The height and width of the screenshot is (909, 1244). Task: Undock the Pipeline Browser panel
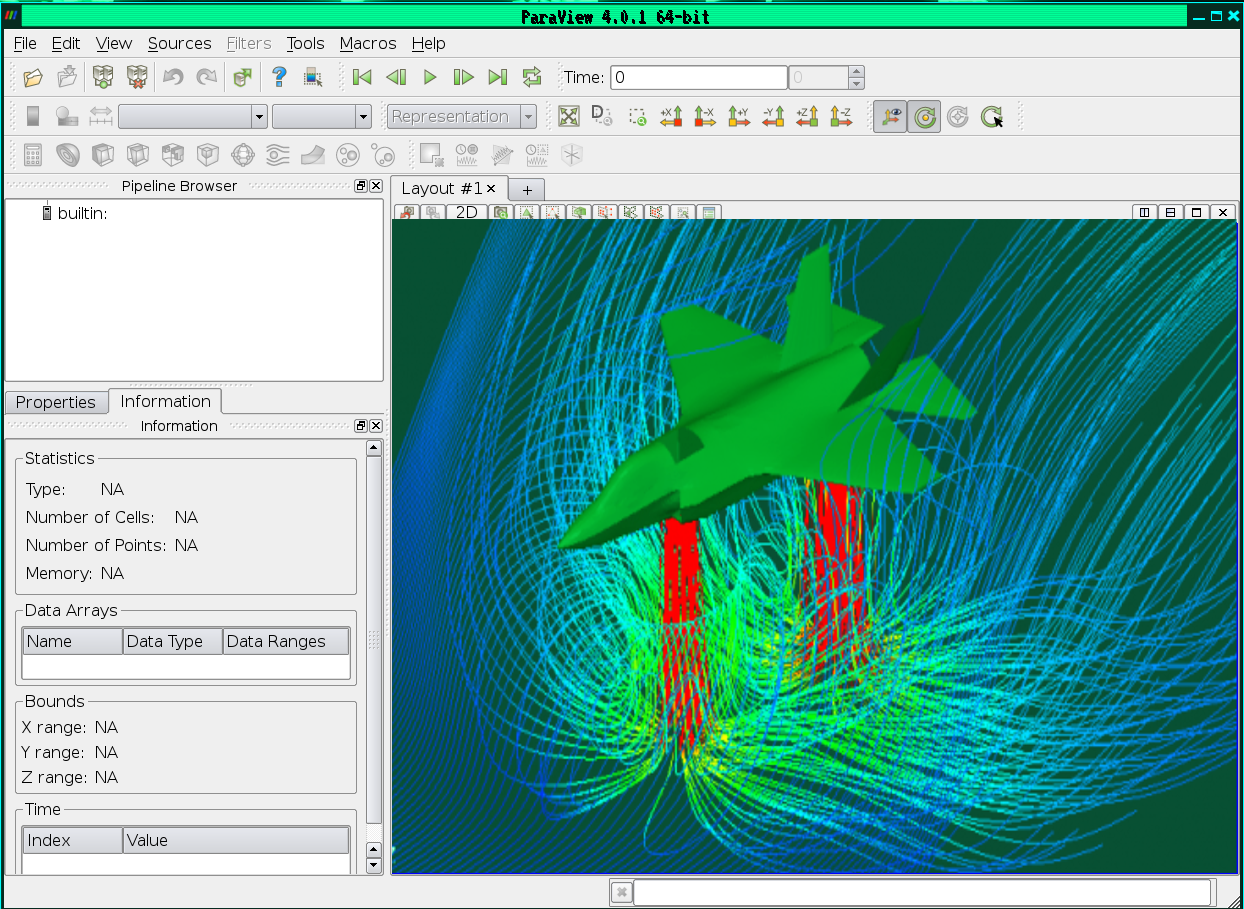[x=361, y=186]
